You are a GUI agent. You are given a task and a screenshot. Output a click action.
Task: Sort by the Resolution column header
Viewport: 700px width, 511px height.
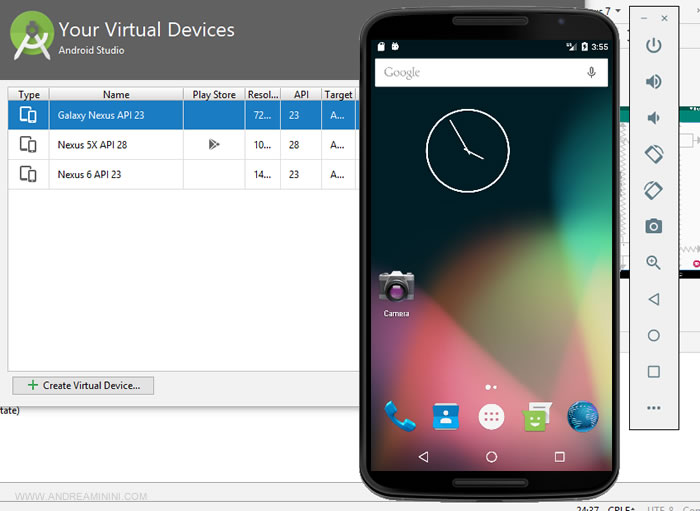(x=263, y=95)
